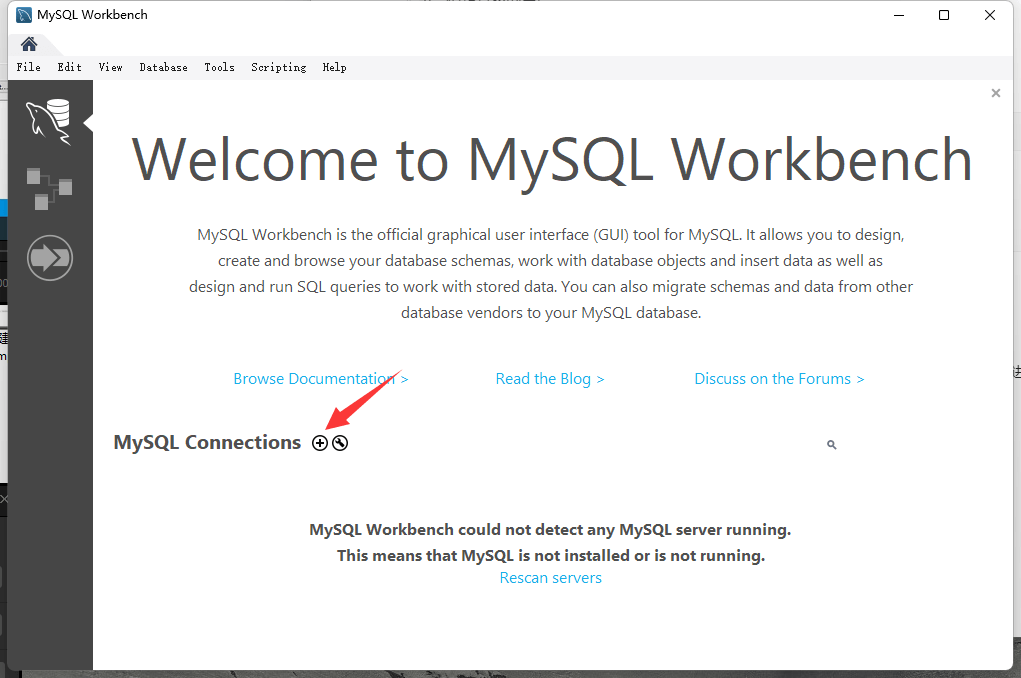The width and height of the screenshot is (1021, 678).
Task: Open the Models sidebar icon
Action: pos(49,189)
